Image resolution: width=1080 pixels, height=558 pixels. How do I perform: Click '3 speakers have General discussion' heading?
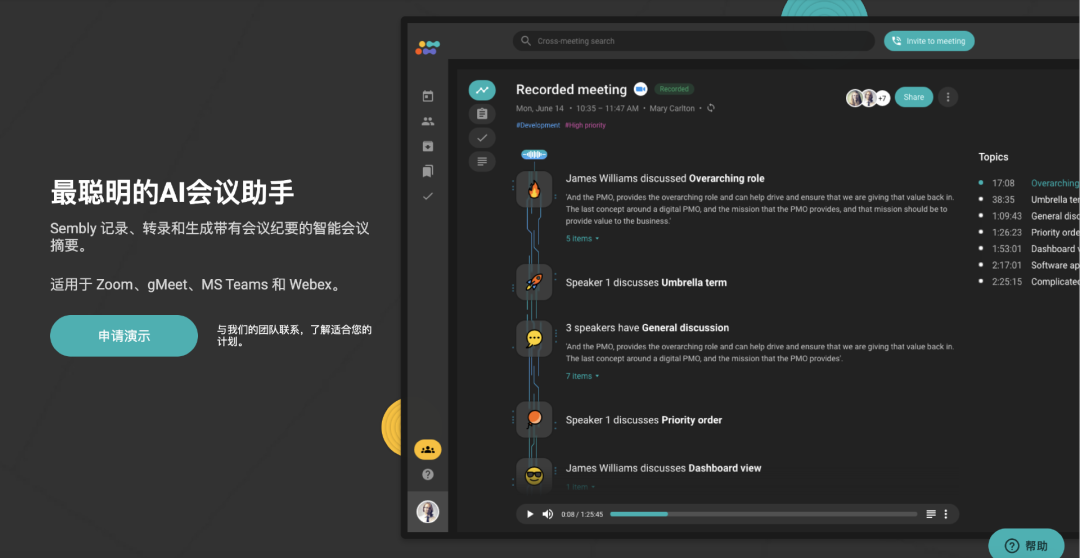click(x=647, y=328)
